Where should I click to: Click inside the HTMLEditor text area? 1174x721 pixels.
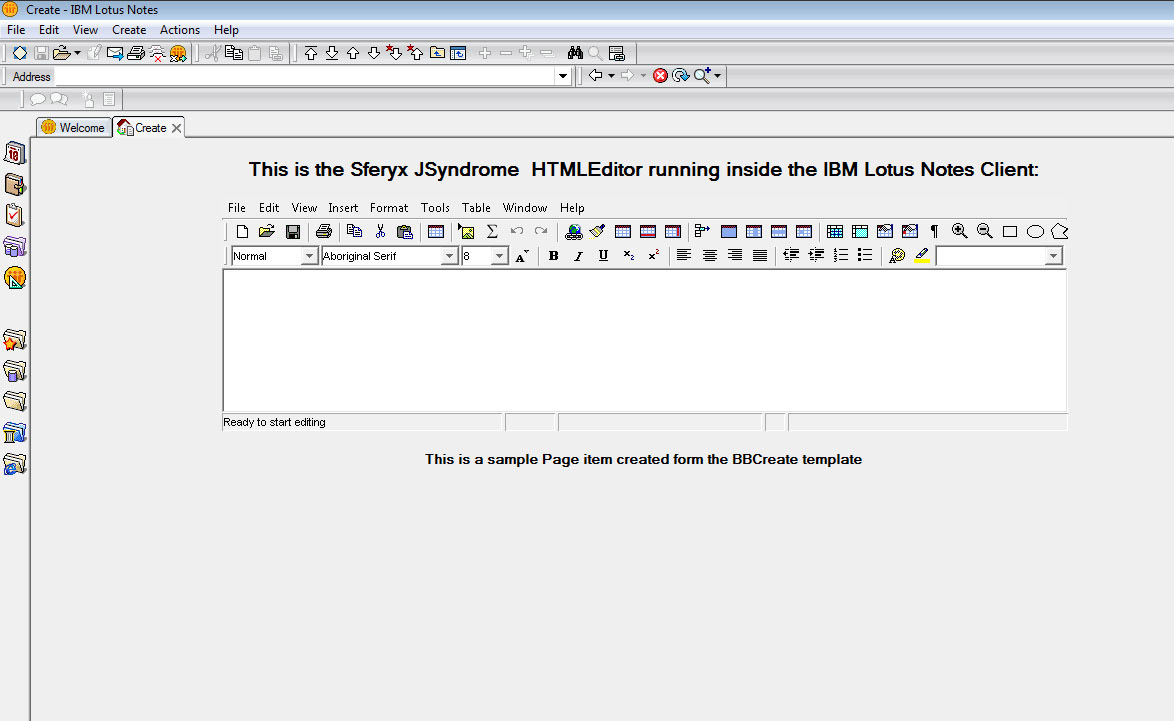coord(644,341)
